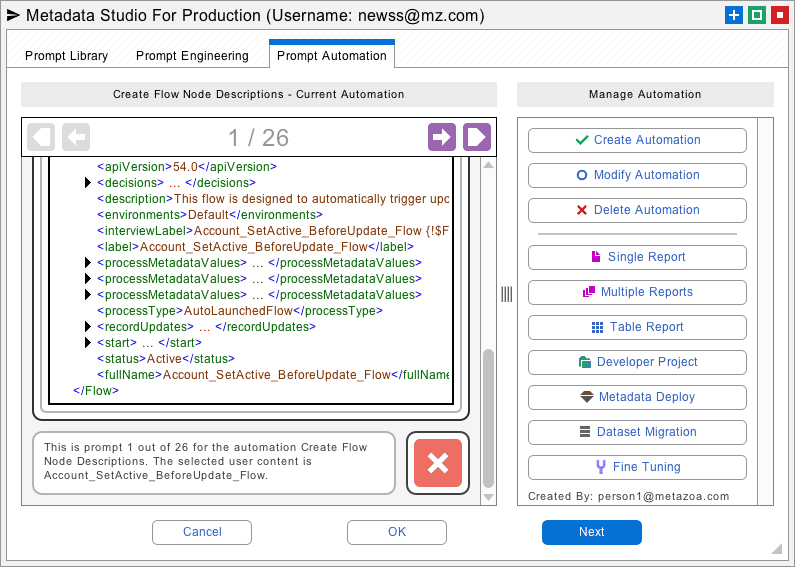795x567 pixels.
Task: Switch to Prompt Engineering tab
Action: (192, 56)
